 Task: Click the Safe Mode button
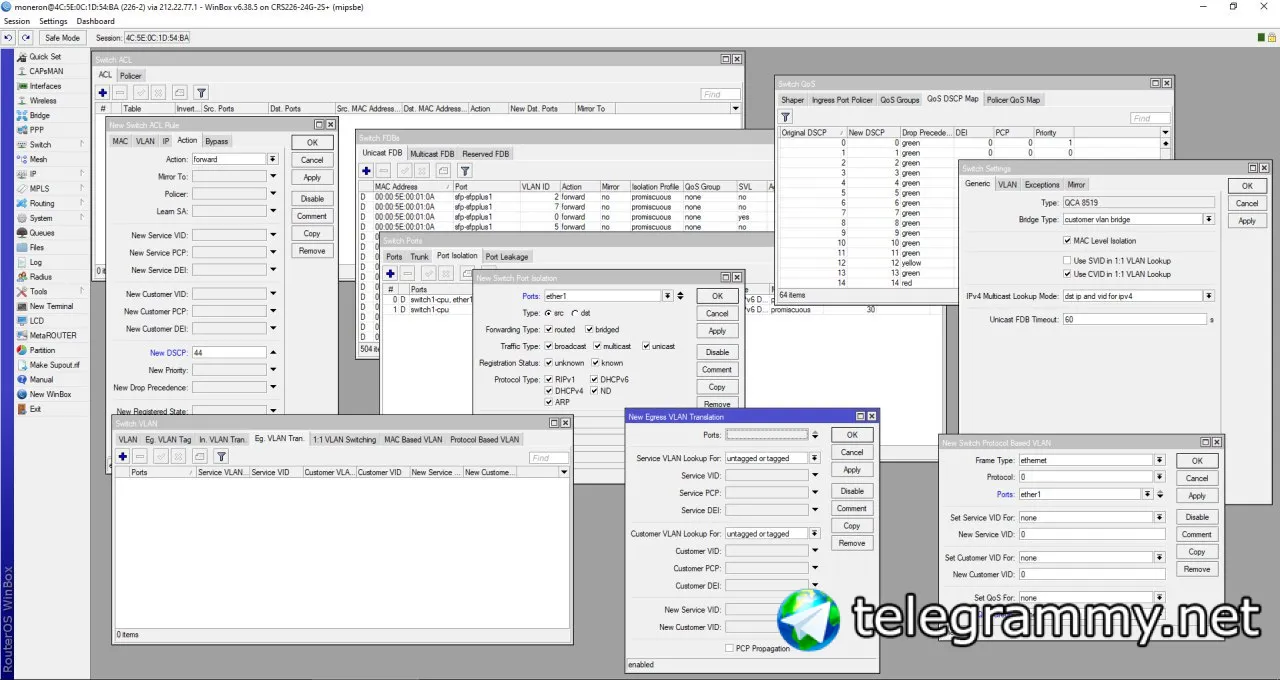pos(62,37)
